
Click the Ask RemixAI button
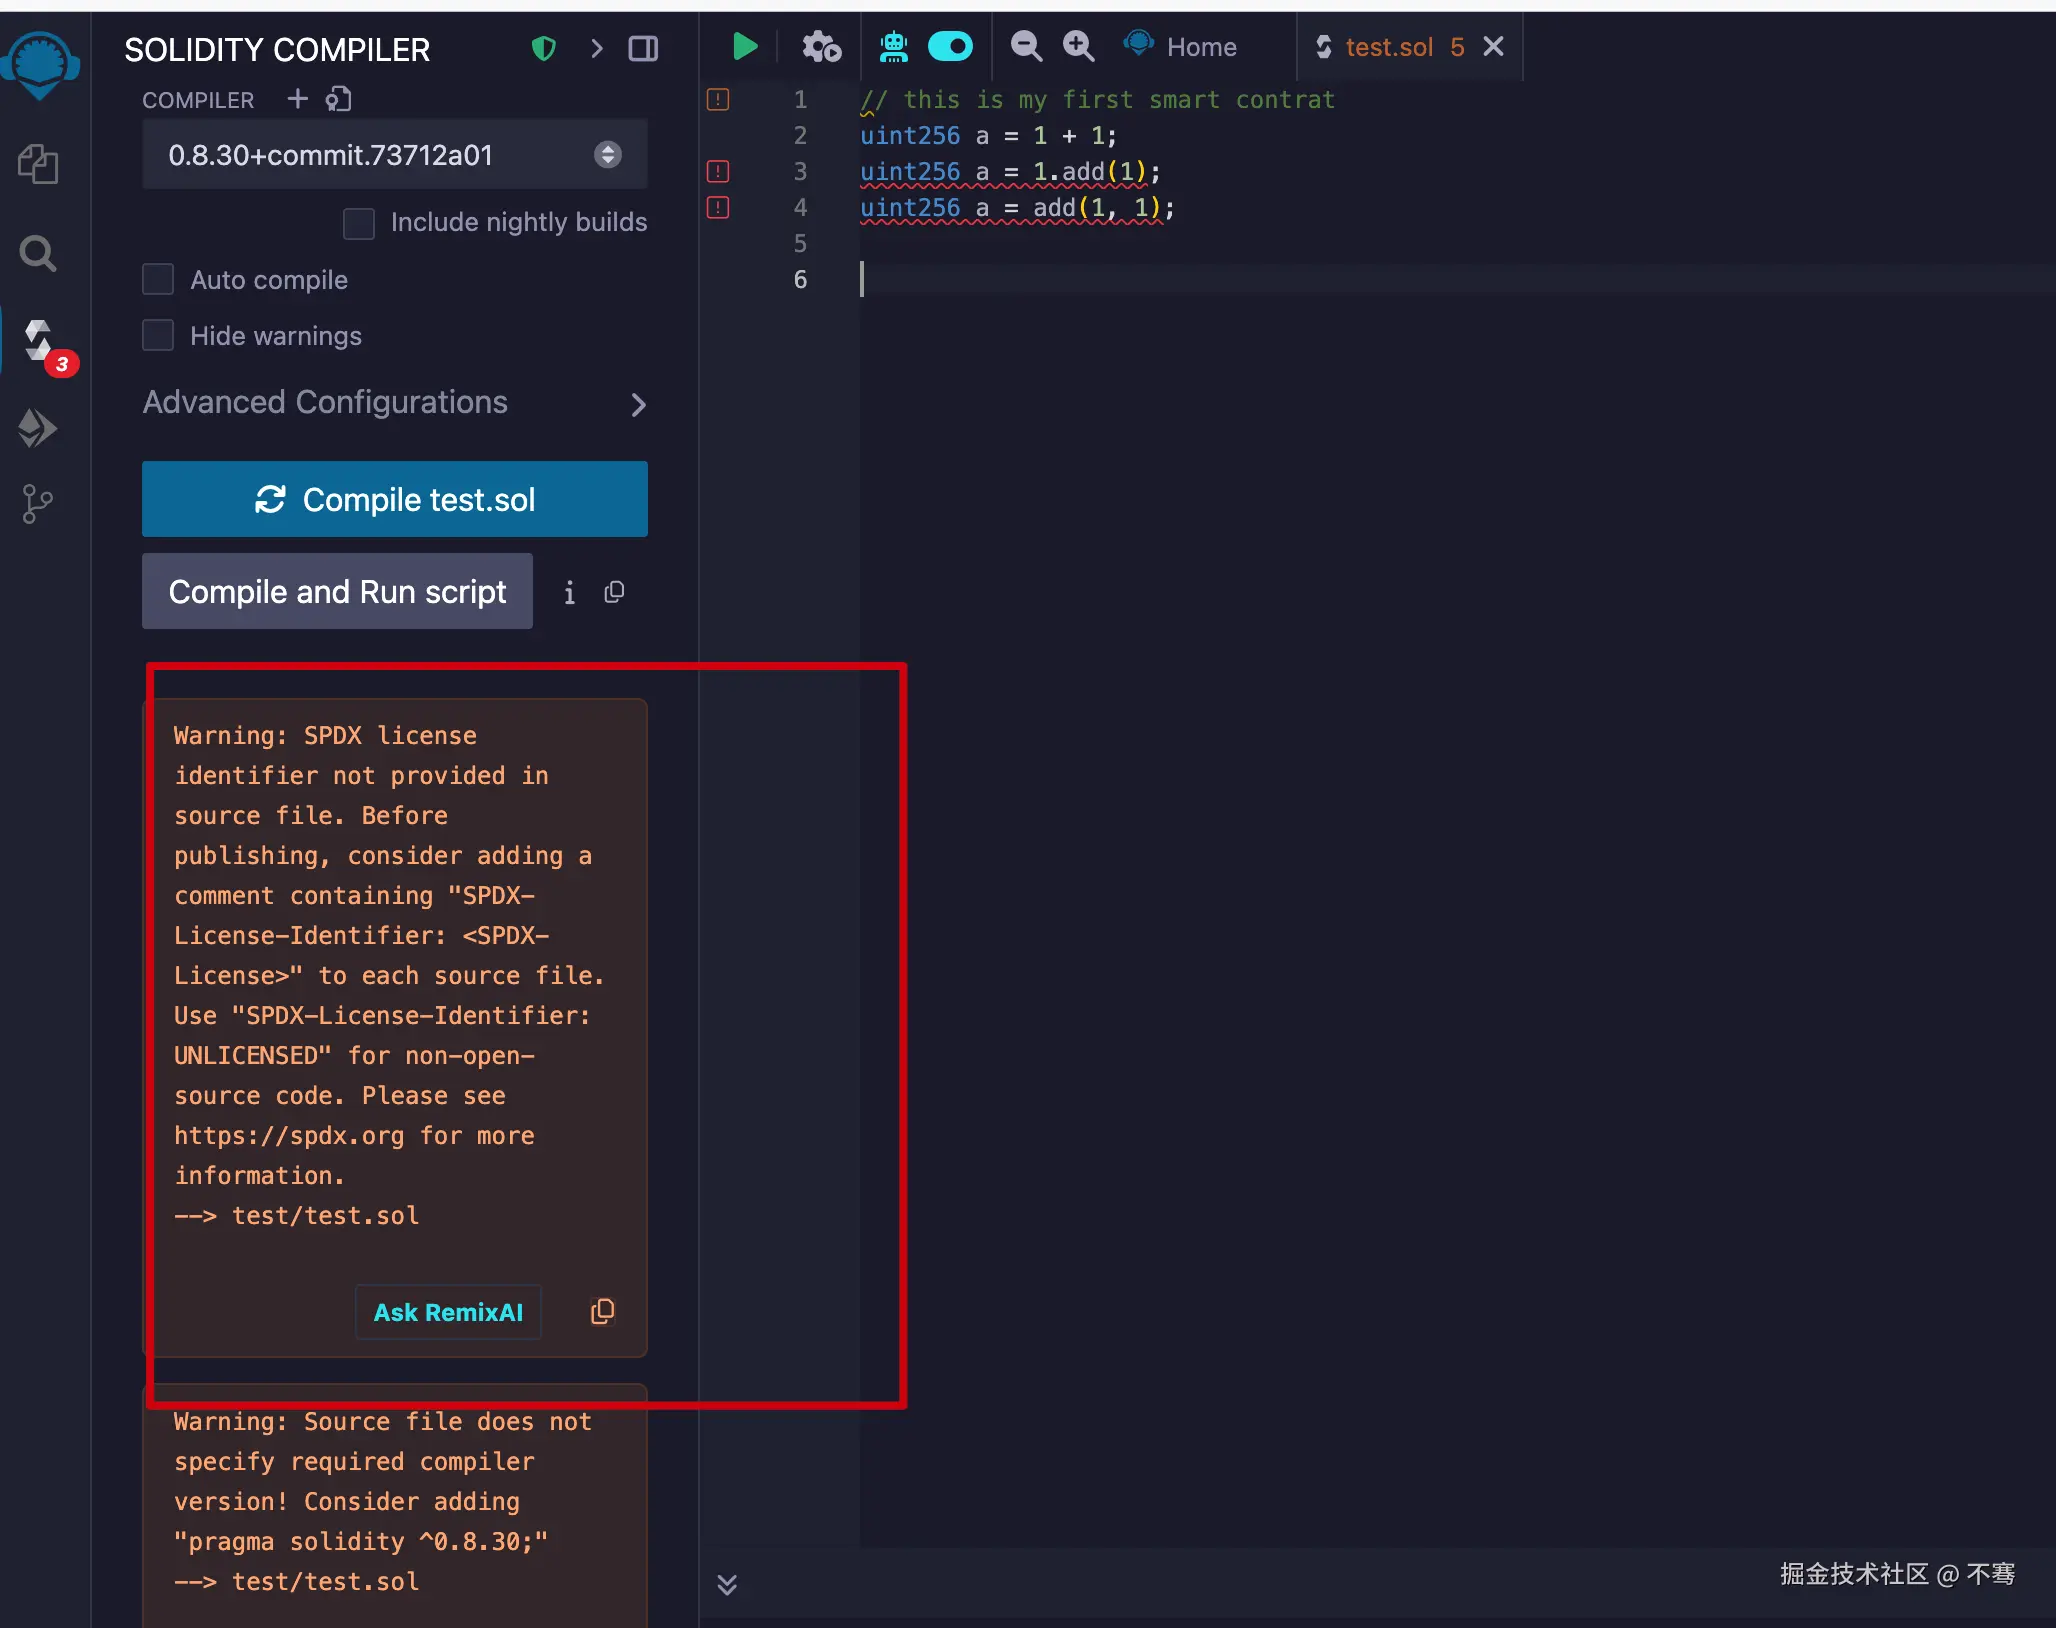click(448, 1312)
